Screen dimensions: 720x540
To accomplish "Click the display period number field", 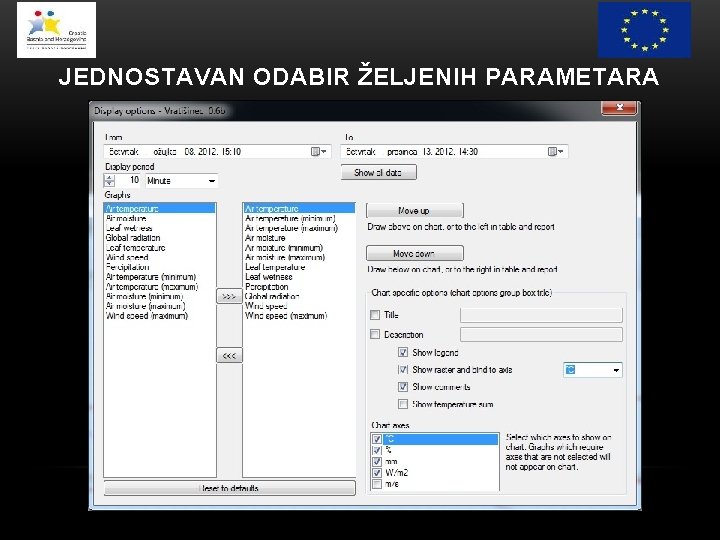I will 128,180.
